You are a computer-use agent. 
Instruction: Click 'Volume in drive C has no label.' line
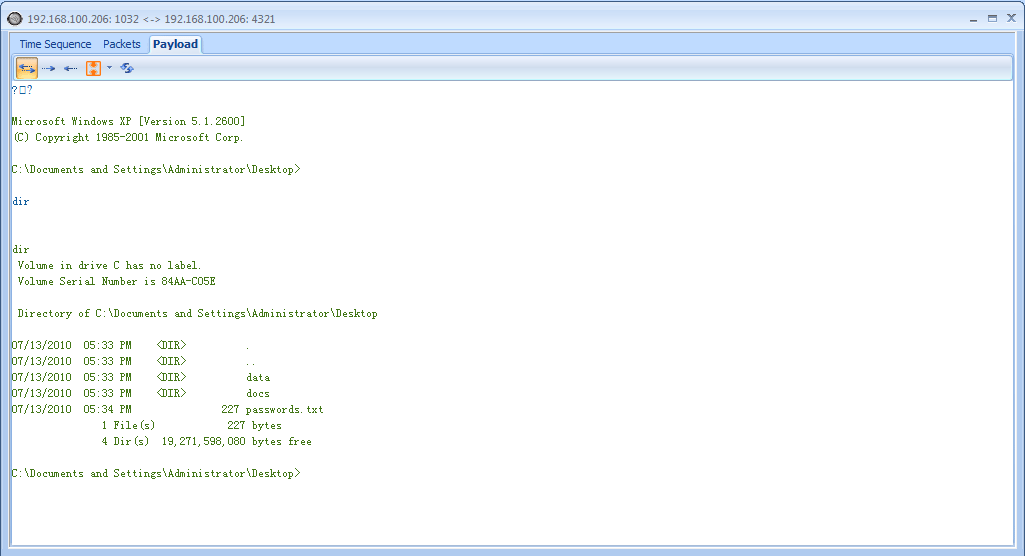tap(109, 265)
